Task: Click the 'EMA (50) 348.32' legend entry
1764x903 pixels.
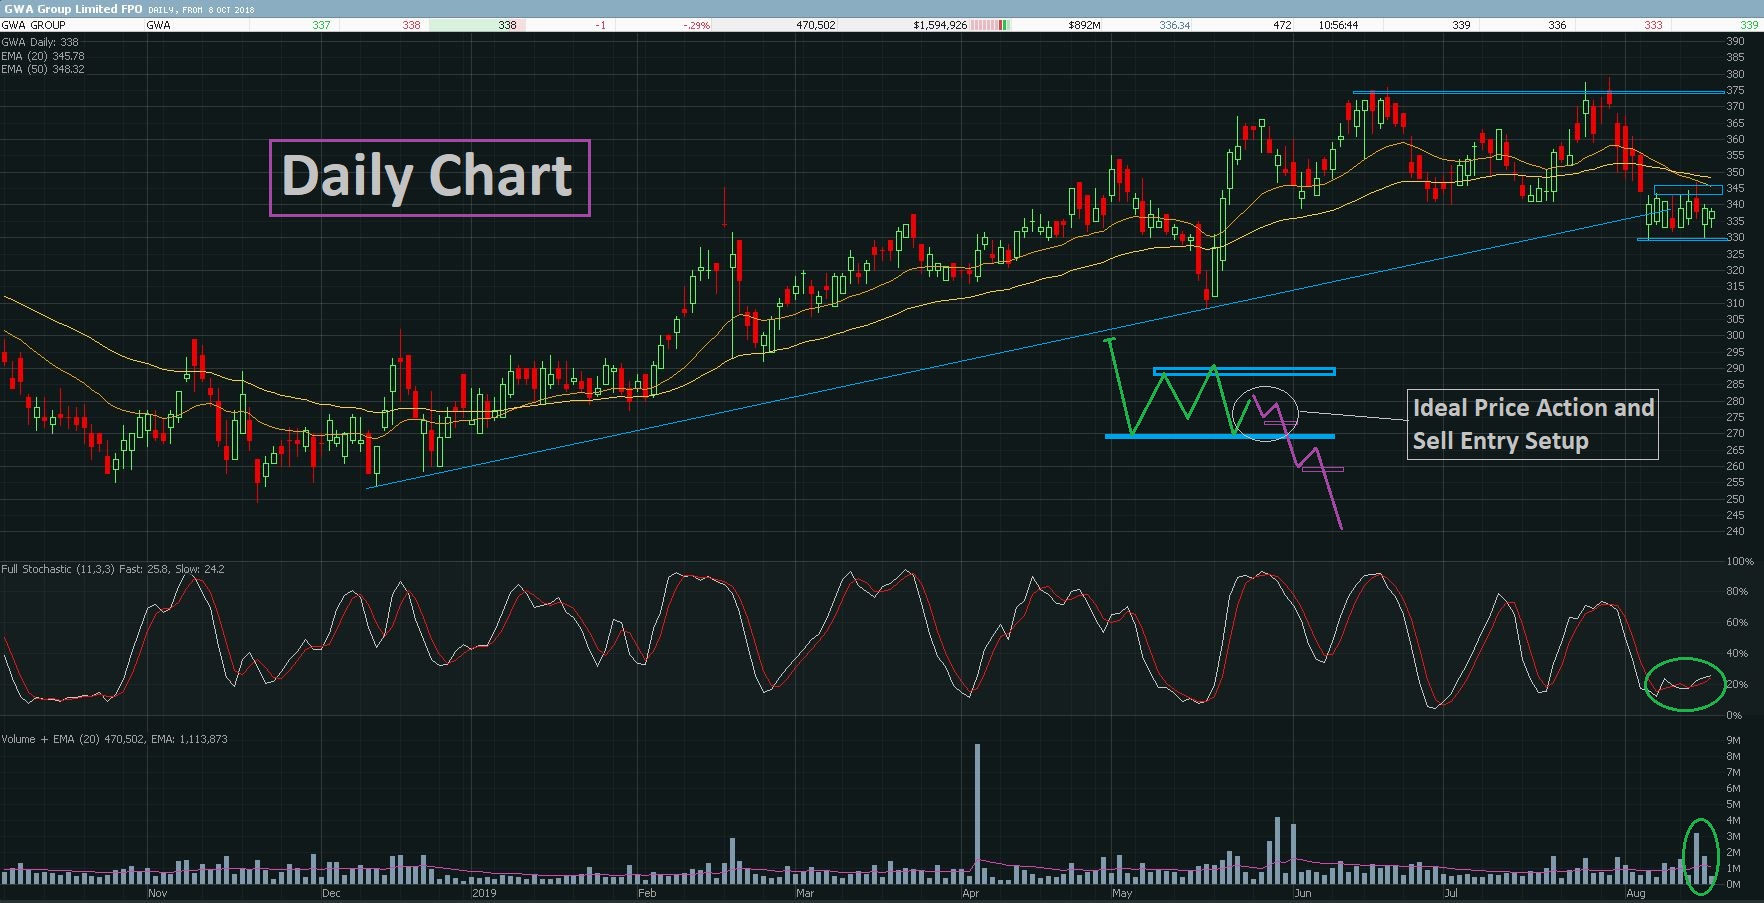Action: tap(43, 69)
